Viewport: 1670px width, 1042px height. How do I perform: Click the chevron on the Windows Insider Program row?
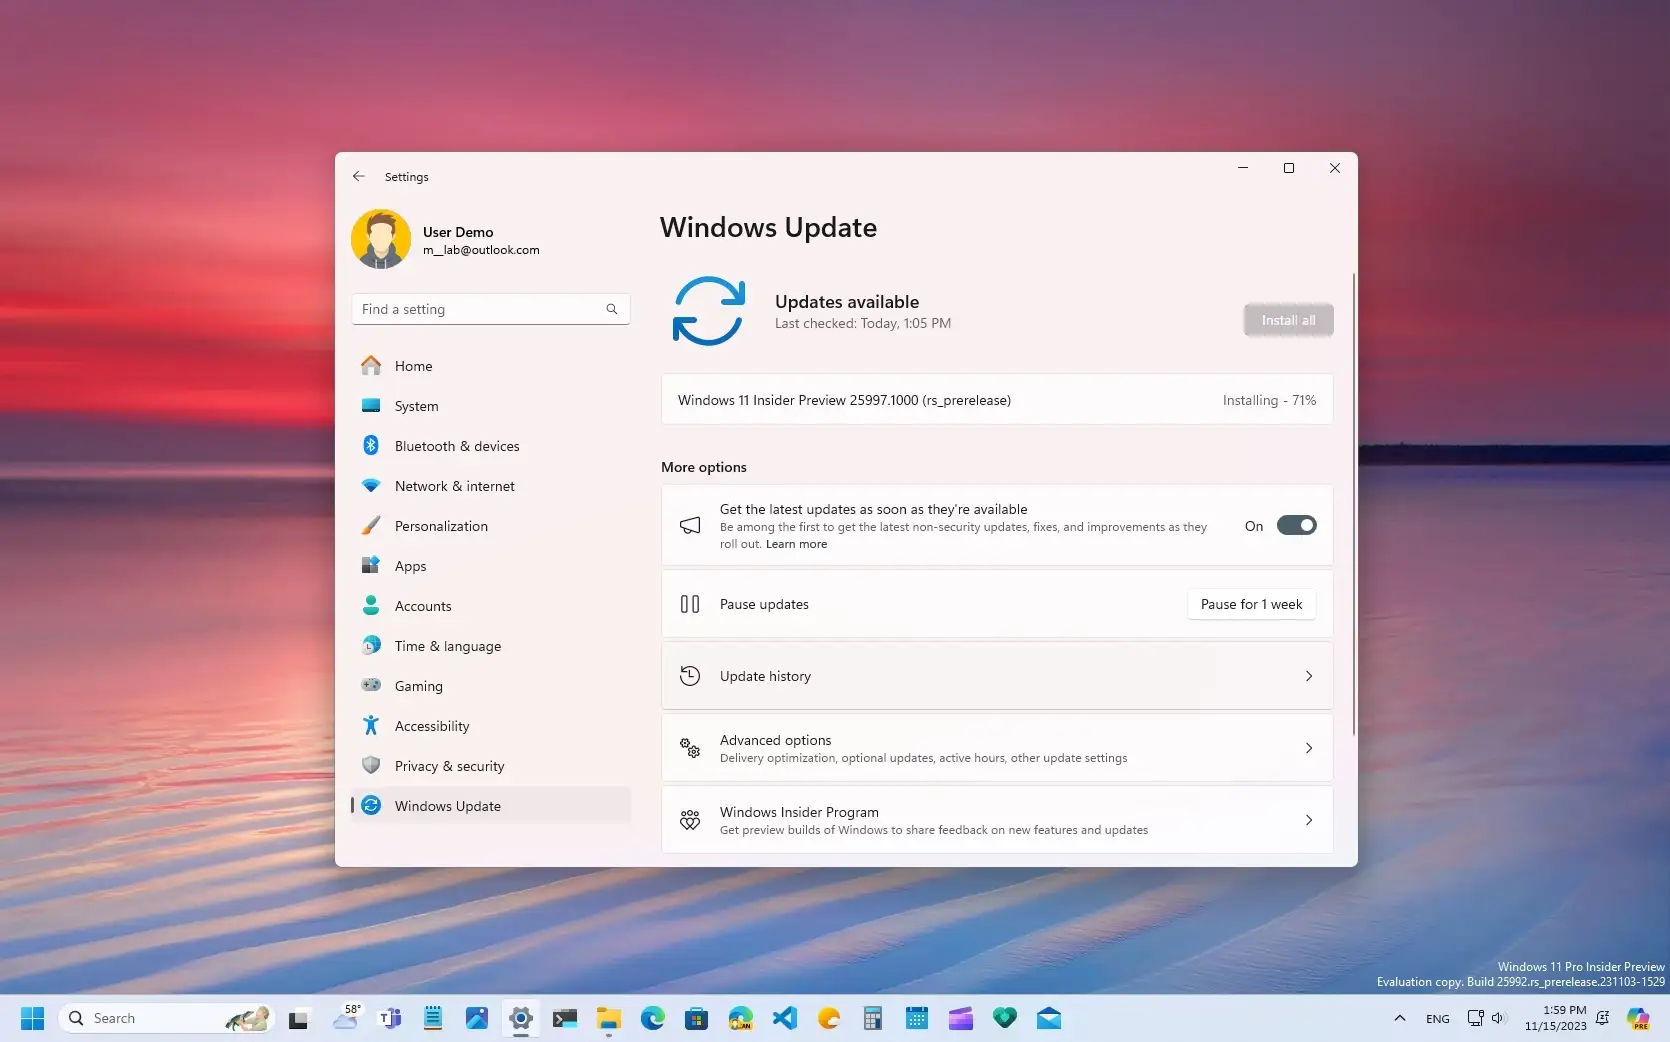click(x=1309, y=820)
